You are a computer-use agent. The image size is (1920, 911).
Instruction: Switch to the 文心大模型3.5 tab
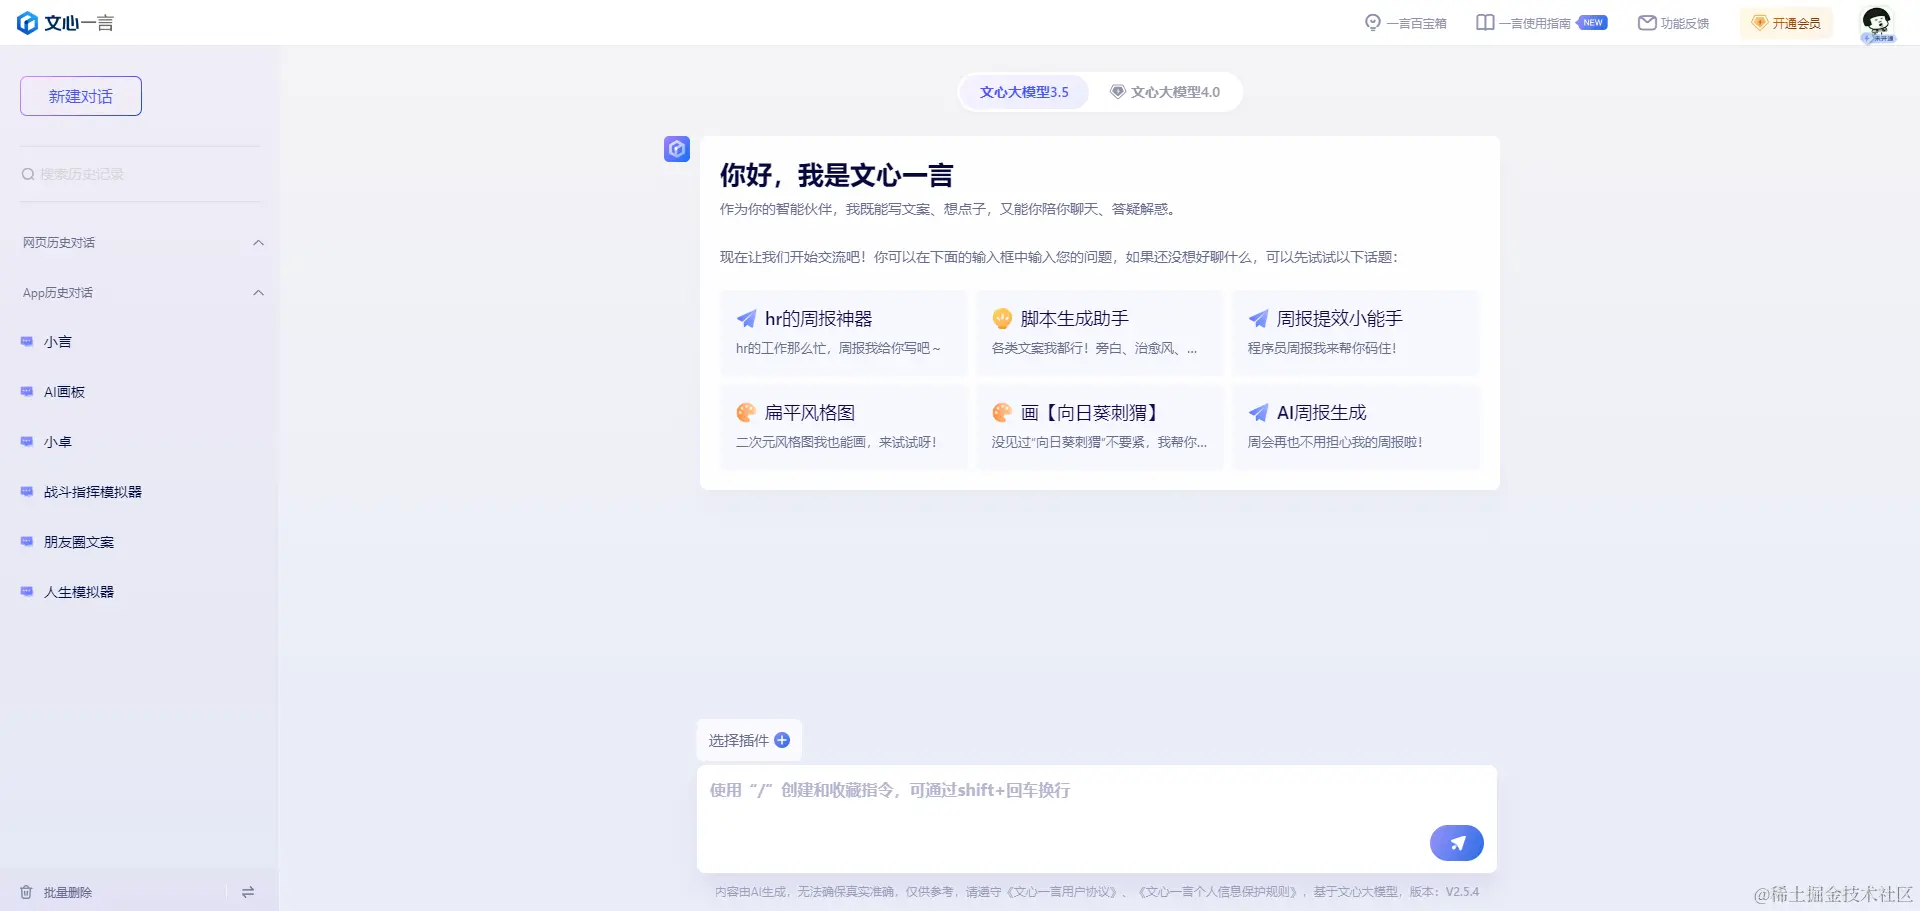pyautogui.click(x=1024, y=92)
